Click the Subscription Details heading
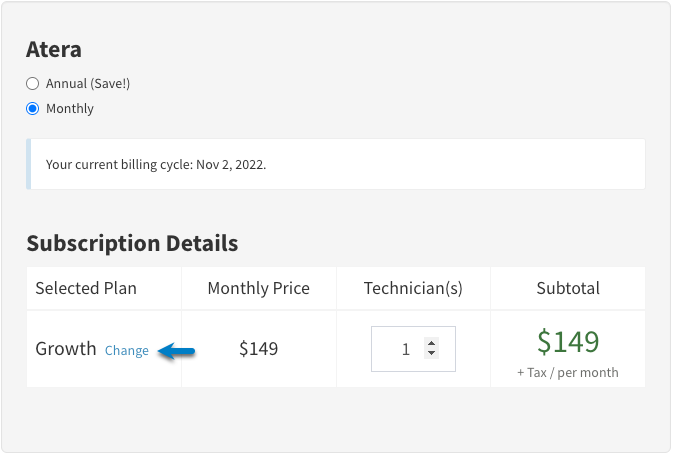674x453 pixels. tap(132, 243)
